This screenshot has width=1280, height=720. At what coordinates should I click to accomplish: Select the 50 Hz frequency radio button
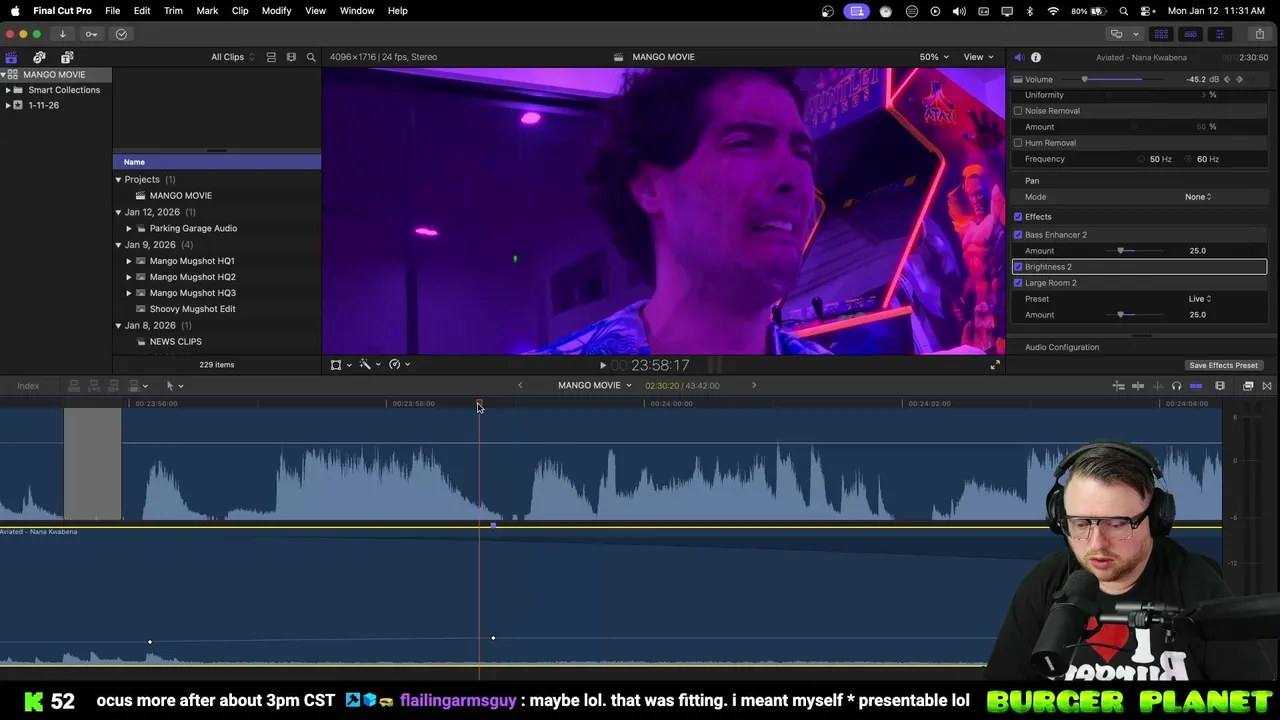pos(1141,159)
